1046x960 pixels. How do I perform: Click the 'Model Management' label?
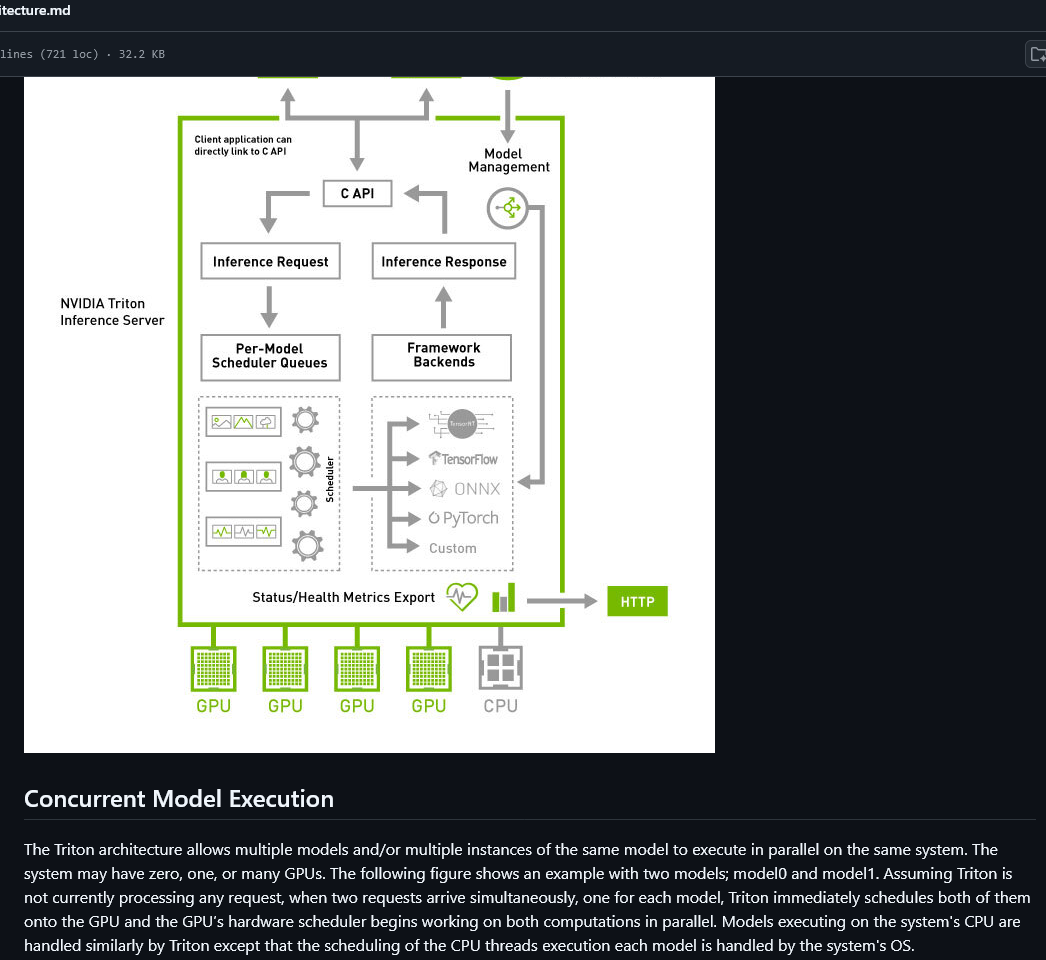509,160
